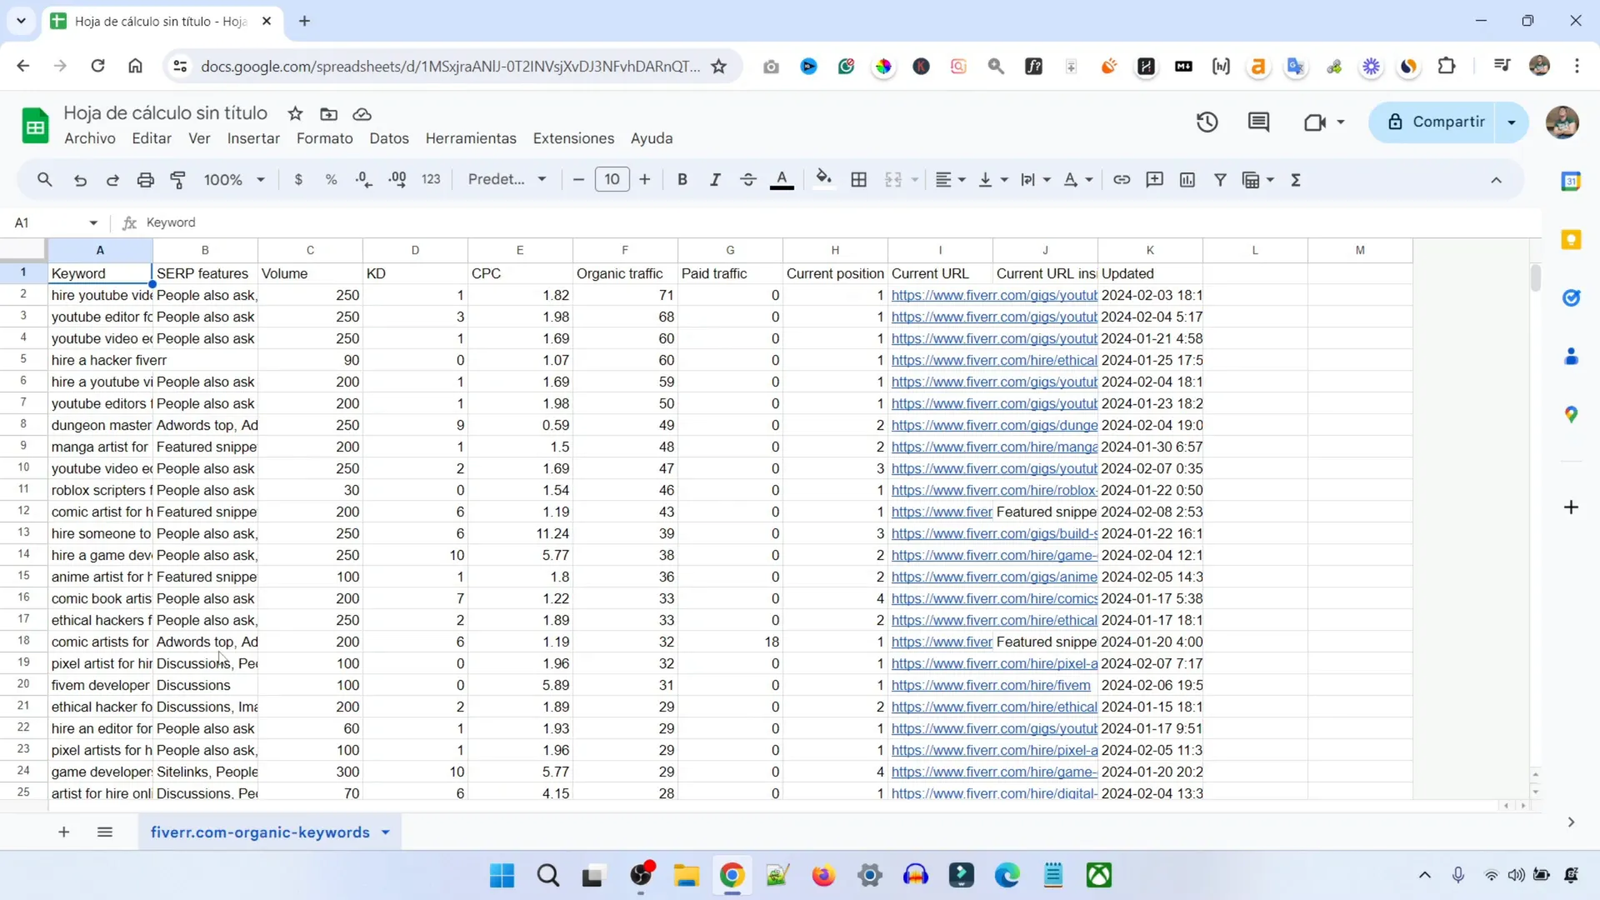1600x900 pixels.
Task: Open the borders tool in toolbar
Action: click(x=859, y=180)
